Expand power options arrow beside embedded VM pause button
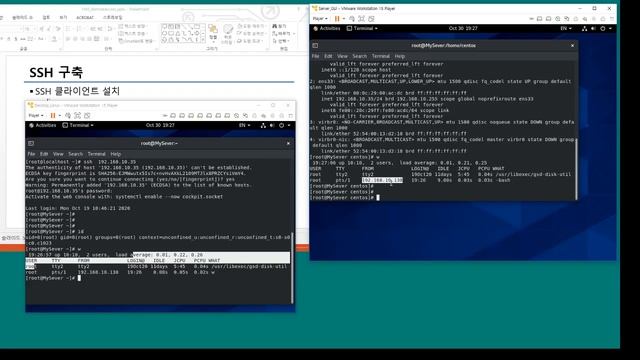Viewport: 640px width, 360px height. coord(60,116)
